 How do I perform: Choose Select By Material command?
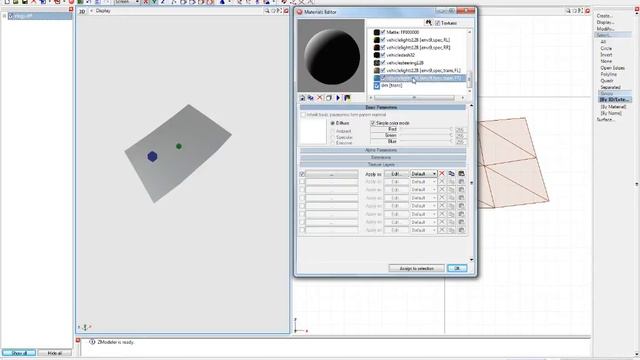coord(613,107)
